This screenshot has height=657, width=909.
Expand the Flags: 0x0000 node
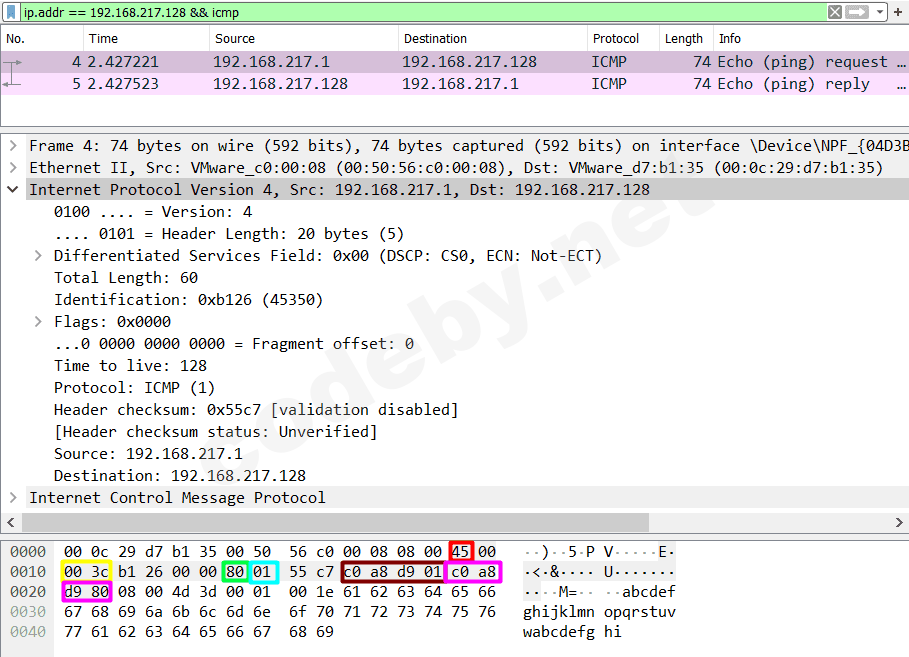[38, 322]
